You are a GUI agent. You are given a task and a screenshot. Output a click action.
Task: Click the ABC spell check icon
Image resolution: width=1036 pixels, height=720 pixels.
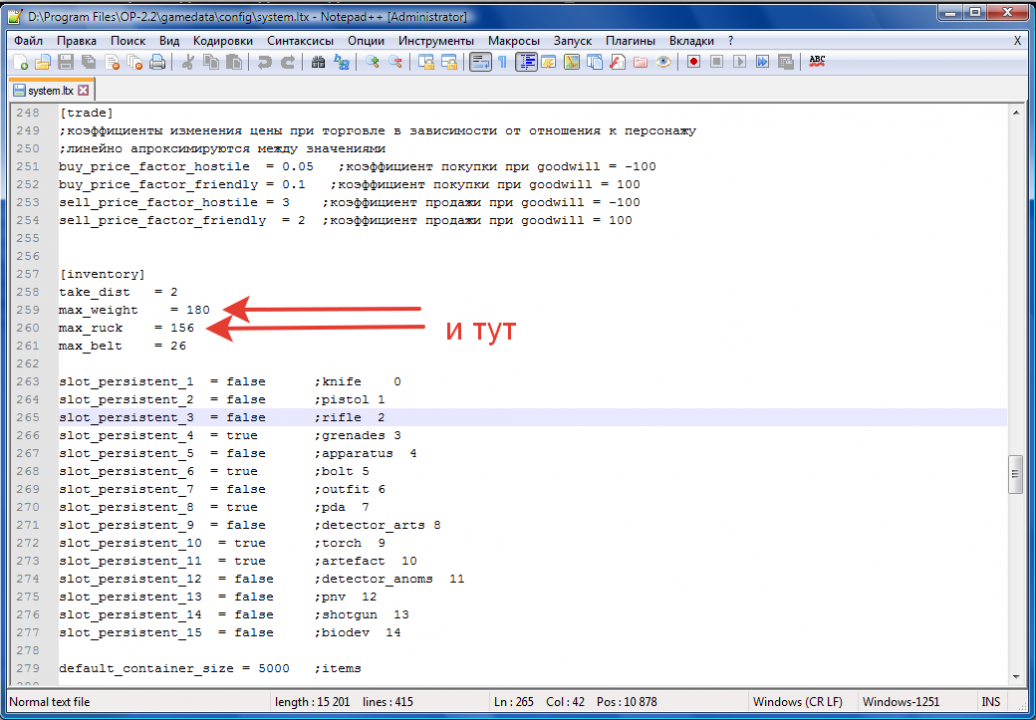817,61
